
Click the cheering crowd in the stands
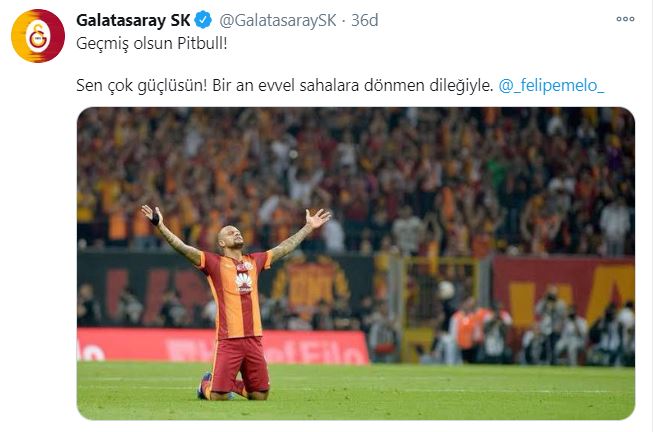(x=356, y=175)
